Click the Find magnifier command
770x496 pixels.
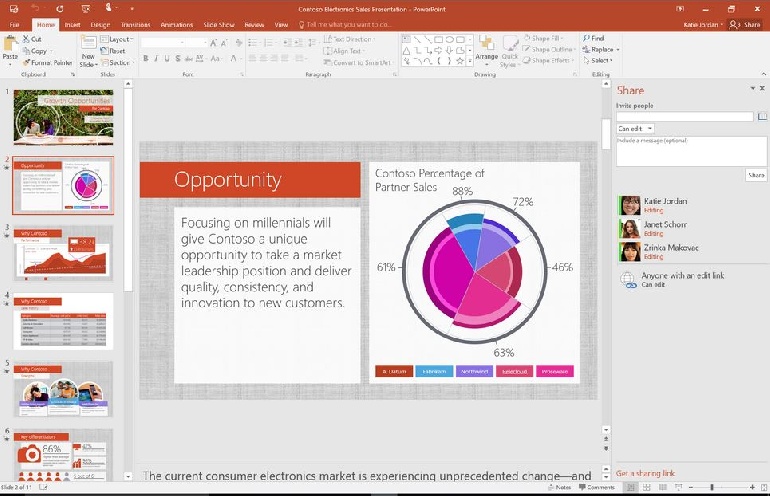[x=593, y=38]
